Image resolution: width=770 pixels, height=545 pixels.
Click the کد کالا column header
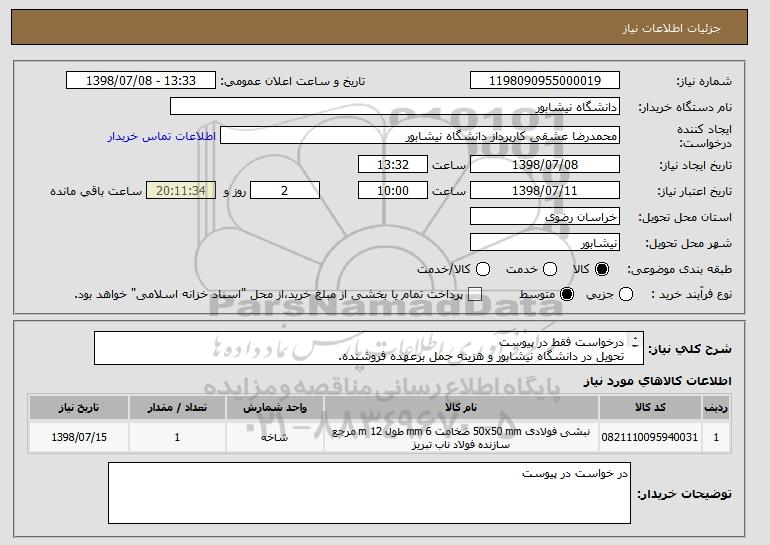[650, 408]
